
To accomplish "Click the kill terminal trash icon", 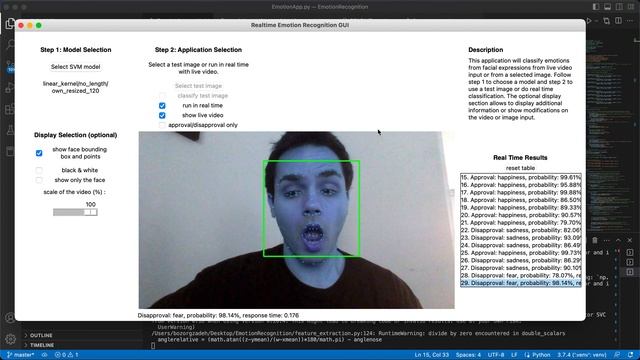I will (x=595, y=240).
